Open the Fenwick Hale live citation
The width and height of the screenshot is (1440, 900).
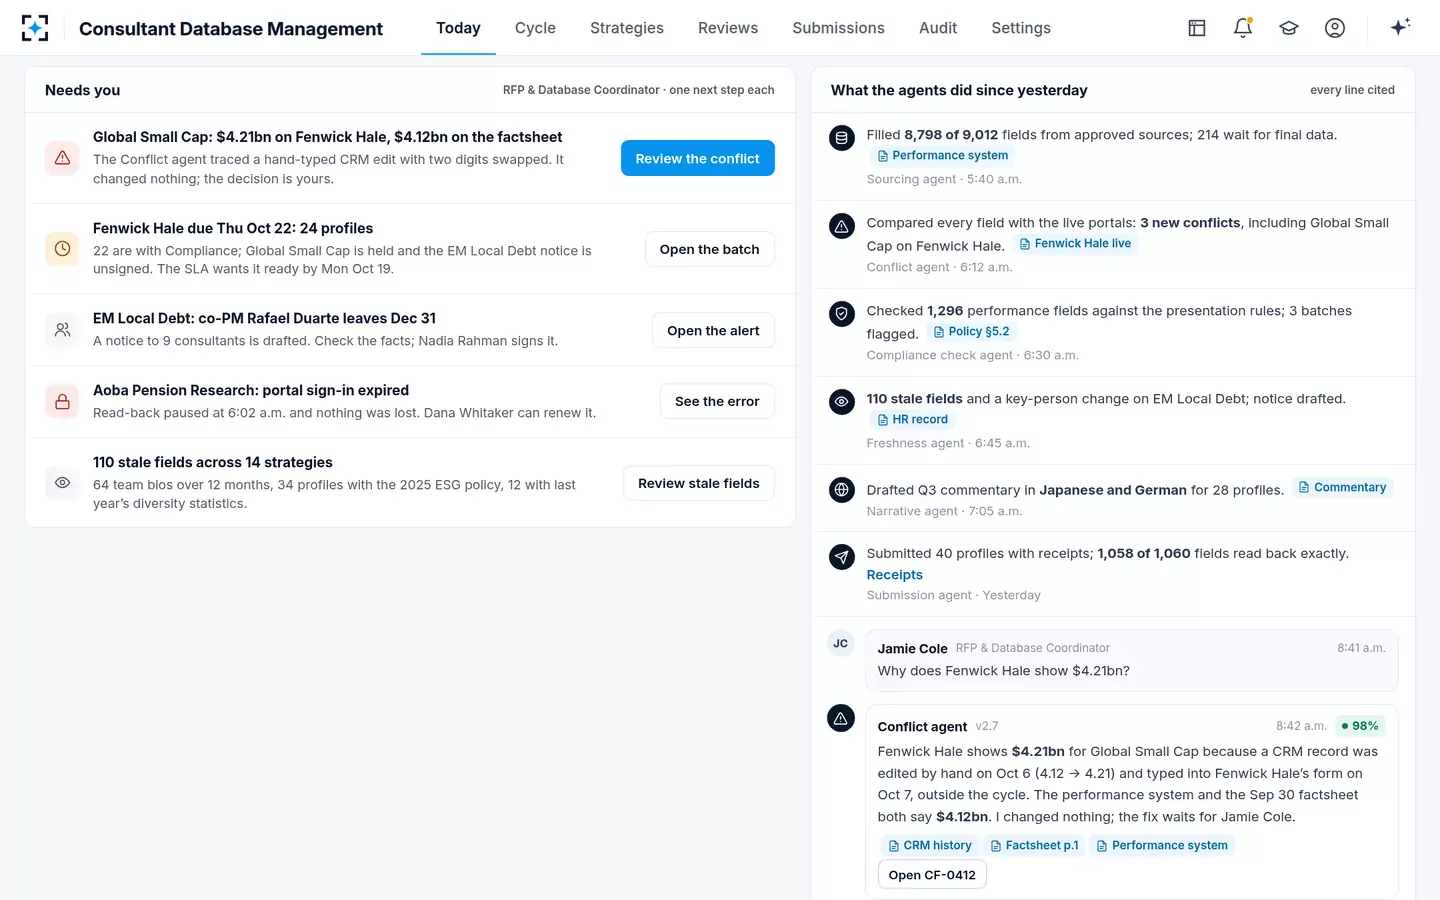tap(1075, 244)
